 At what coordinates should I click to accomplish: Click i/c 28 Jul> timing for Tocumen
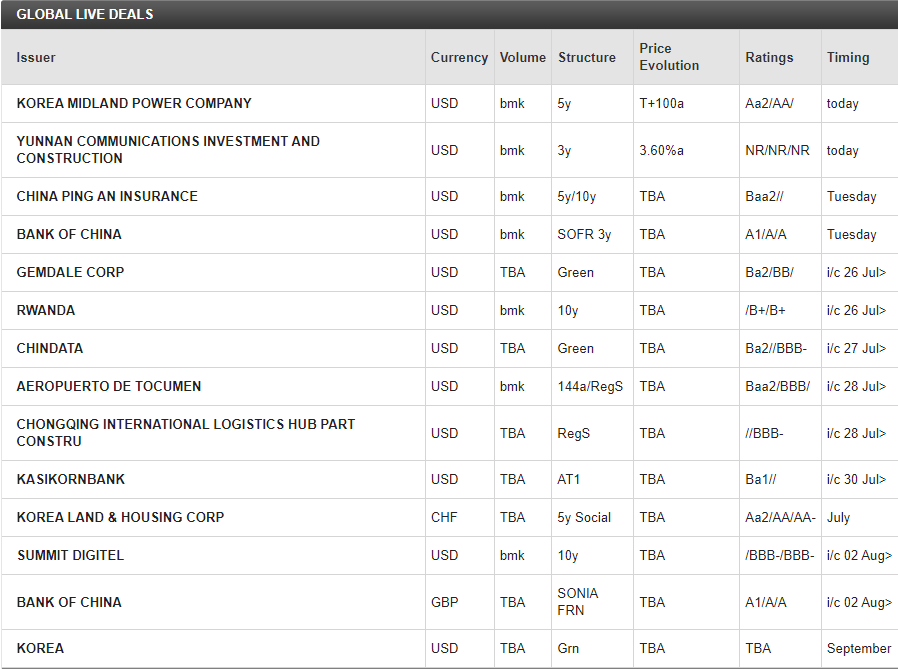click(x=856, y=386)
